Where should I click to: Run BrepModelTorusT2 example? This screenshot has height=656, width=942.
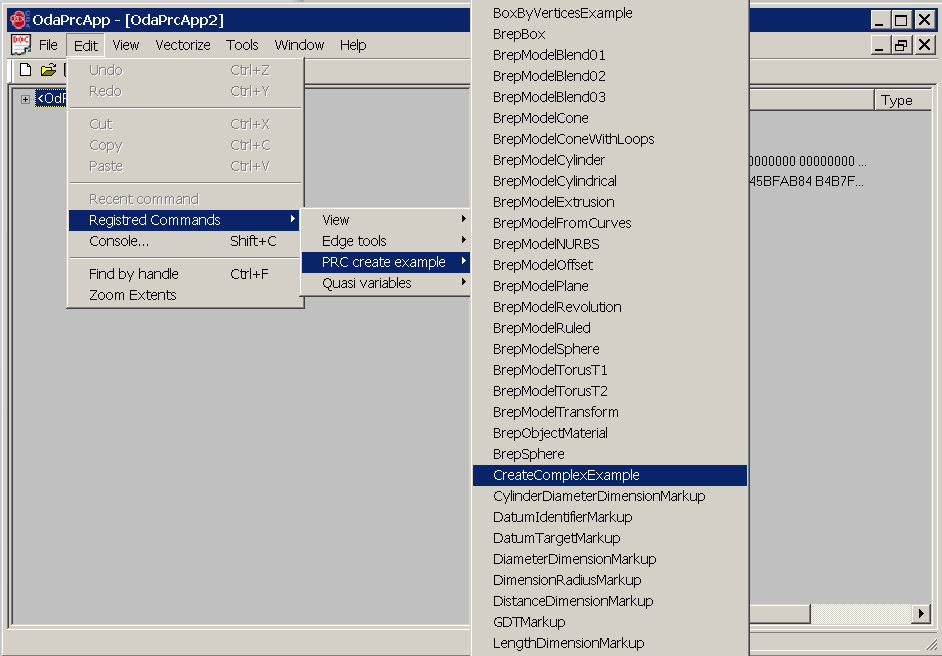[610, 392]
